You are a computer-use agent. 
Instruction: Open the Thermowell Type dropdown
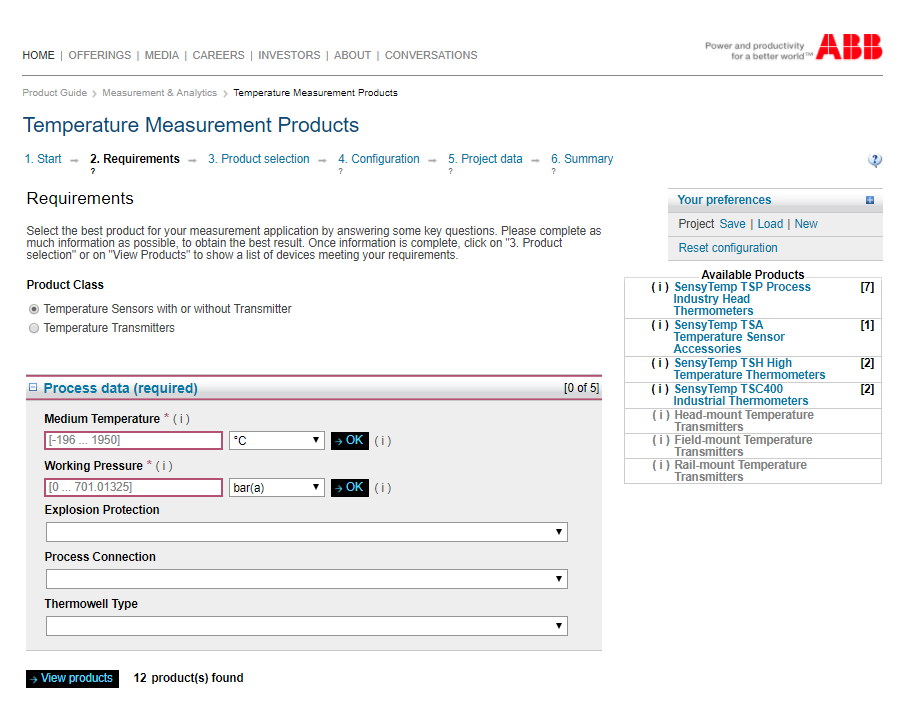[x=307, y=626]
